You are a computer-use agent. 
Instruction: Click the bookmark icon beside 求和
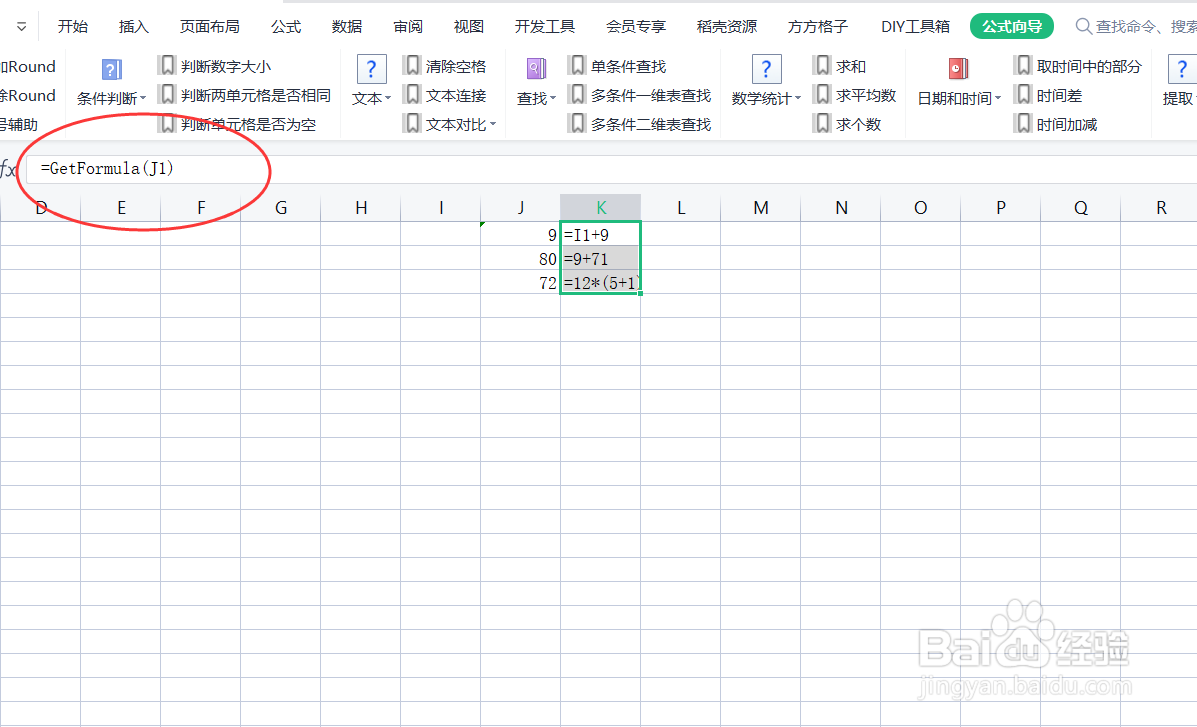pyautogui.click(x=822, y=66)
